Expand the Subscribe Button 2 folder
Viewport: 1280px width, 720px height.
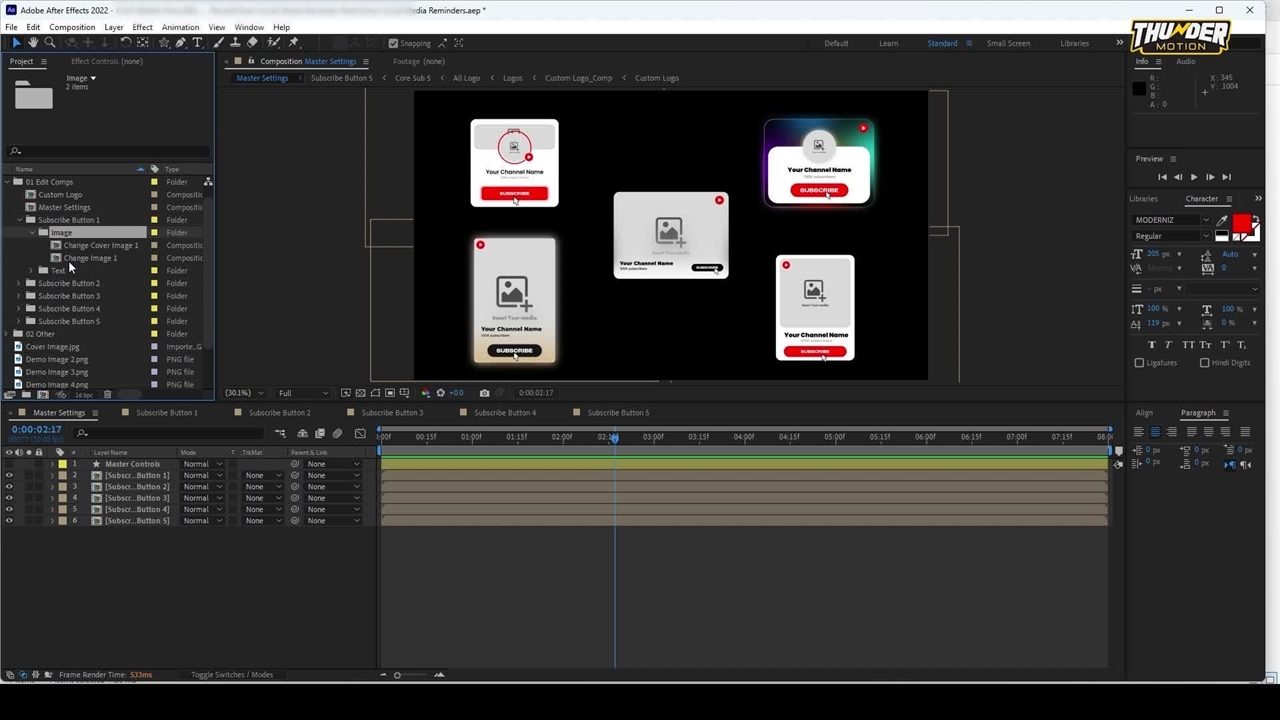click(x=18, y=283)
